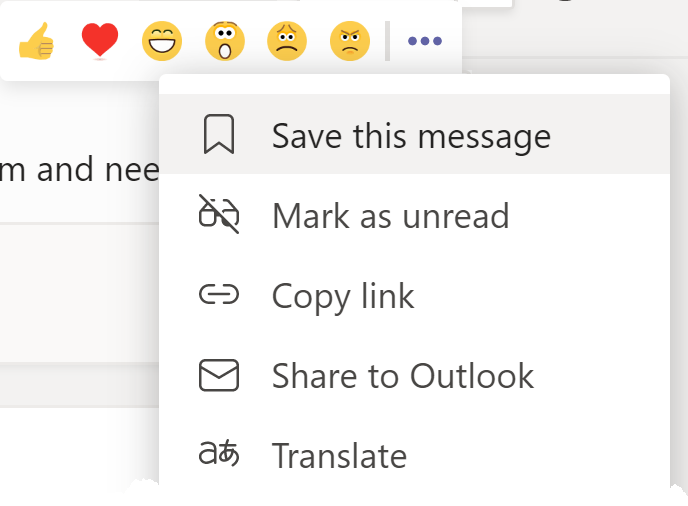This screenshot has height=506, width=688.
Task: Click the message text reading "m and nee"
Action: point(79,169)
